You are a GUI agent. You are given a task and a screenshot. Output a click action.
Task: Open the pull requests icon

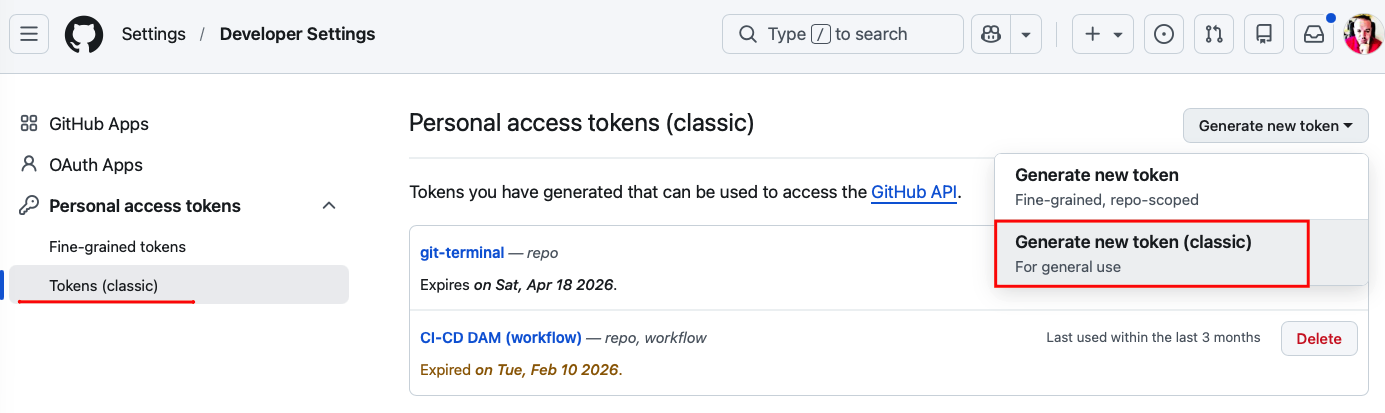tap(1214, 34)
